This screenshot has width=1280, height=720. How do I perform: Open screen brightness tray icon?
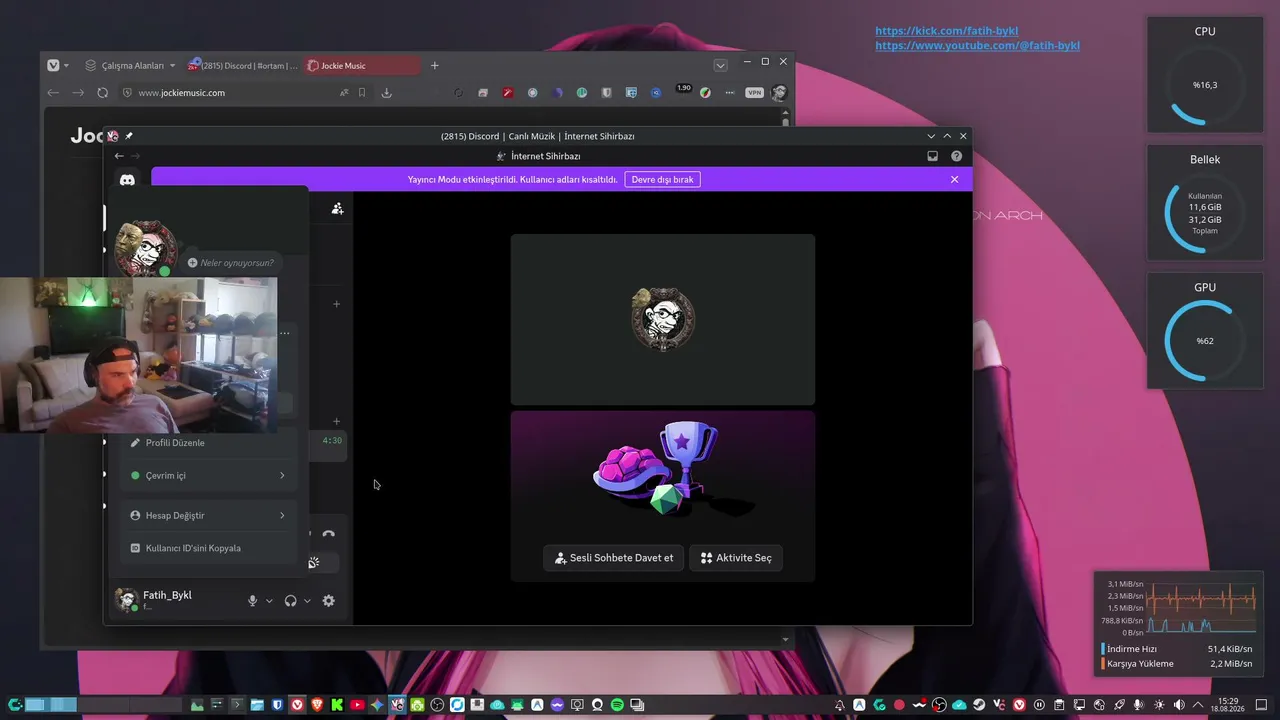coord(1159,705)
